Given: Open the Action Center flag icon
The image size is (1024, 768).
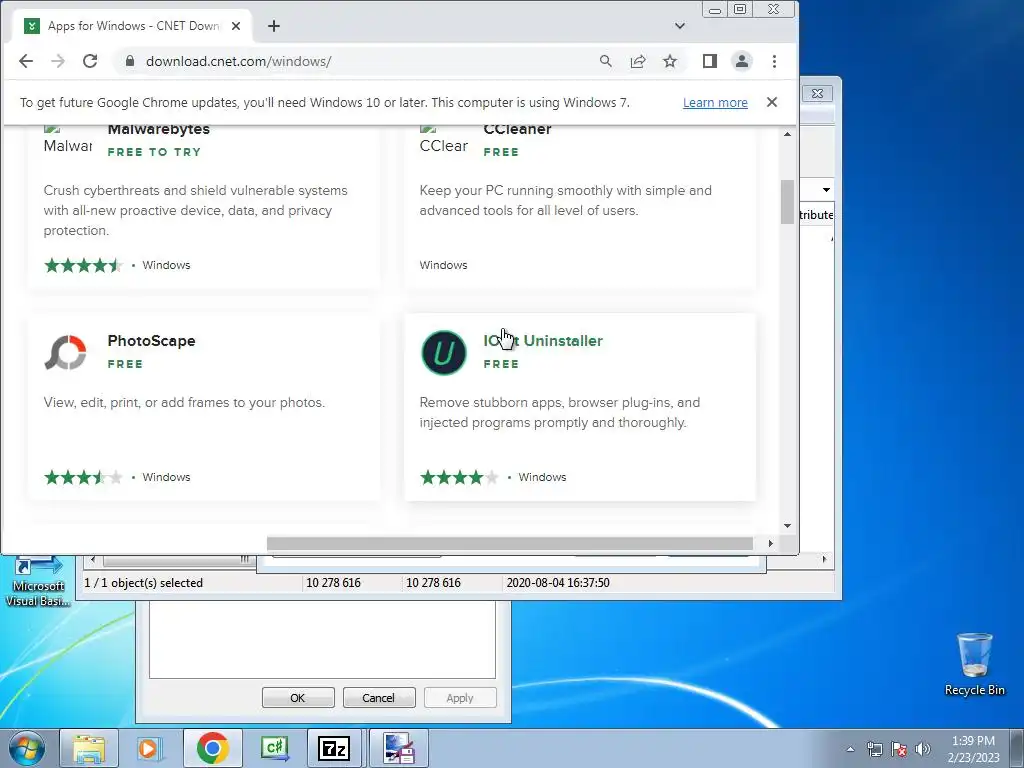Looking at the screenshot, I should pos(899,749).
